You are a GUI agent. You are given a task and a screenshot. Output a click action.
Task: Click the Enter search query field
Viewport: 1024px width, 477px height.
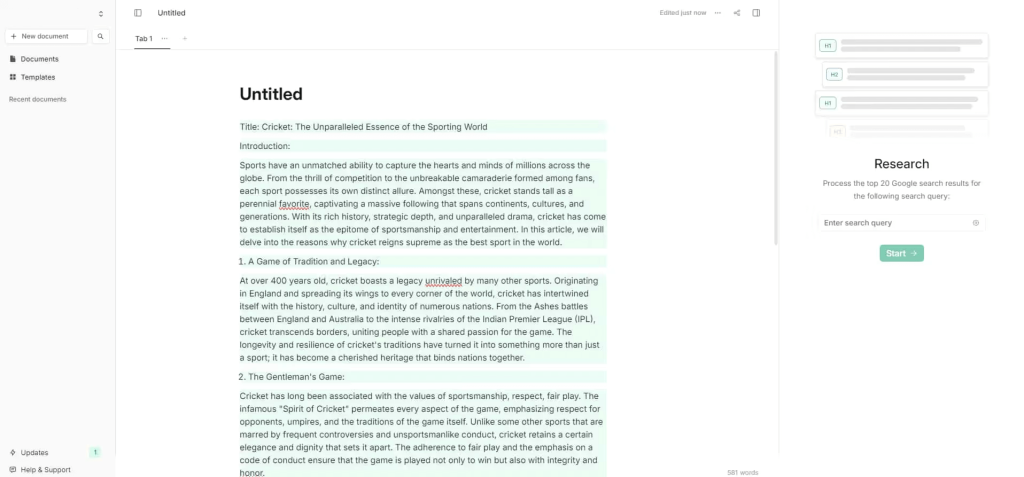893,223
